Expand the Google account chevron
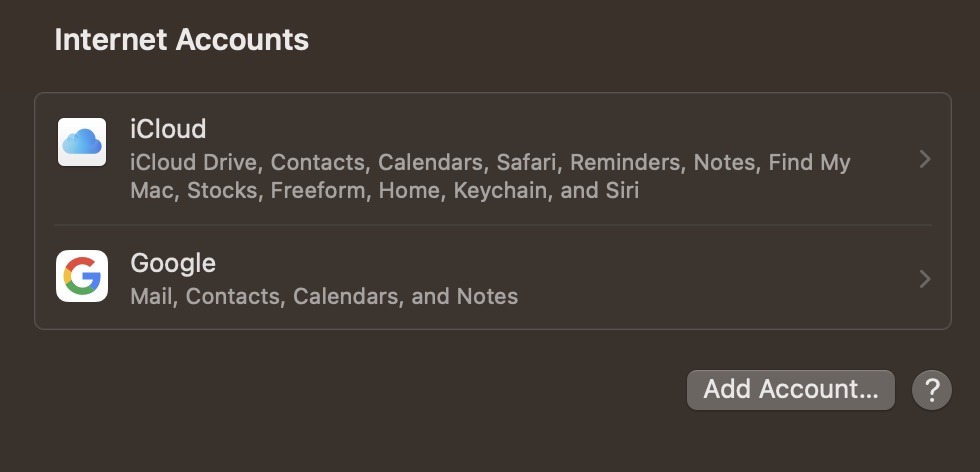 (925, 279)
